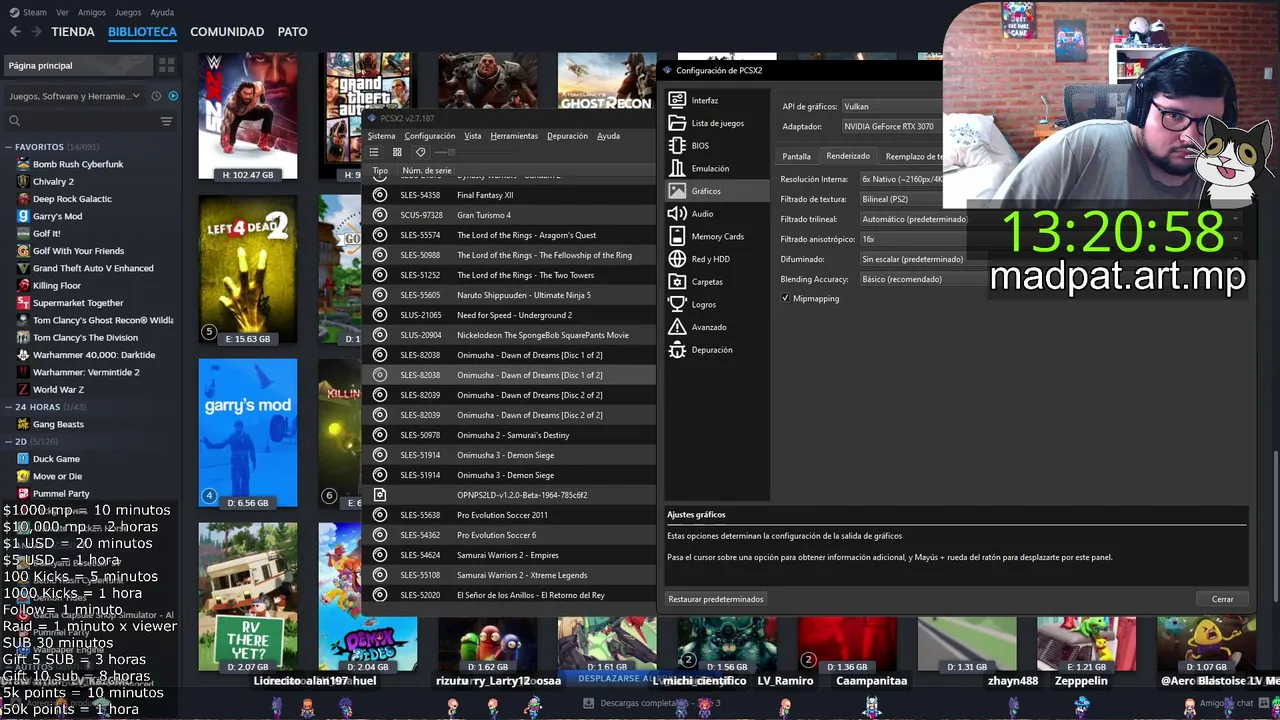Click the disc icon for Final Fantasy XII
This screenshot has width=1280, height=720.
pyautogui.click(x=380, y=195)
